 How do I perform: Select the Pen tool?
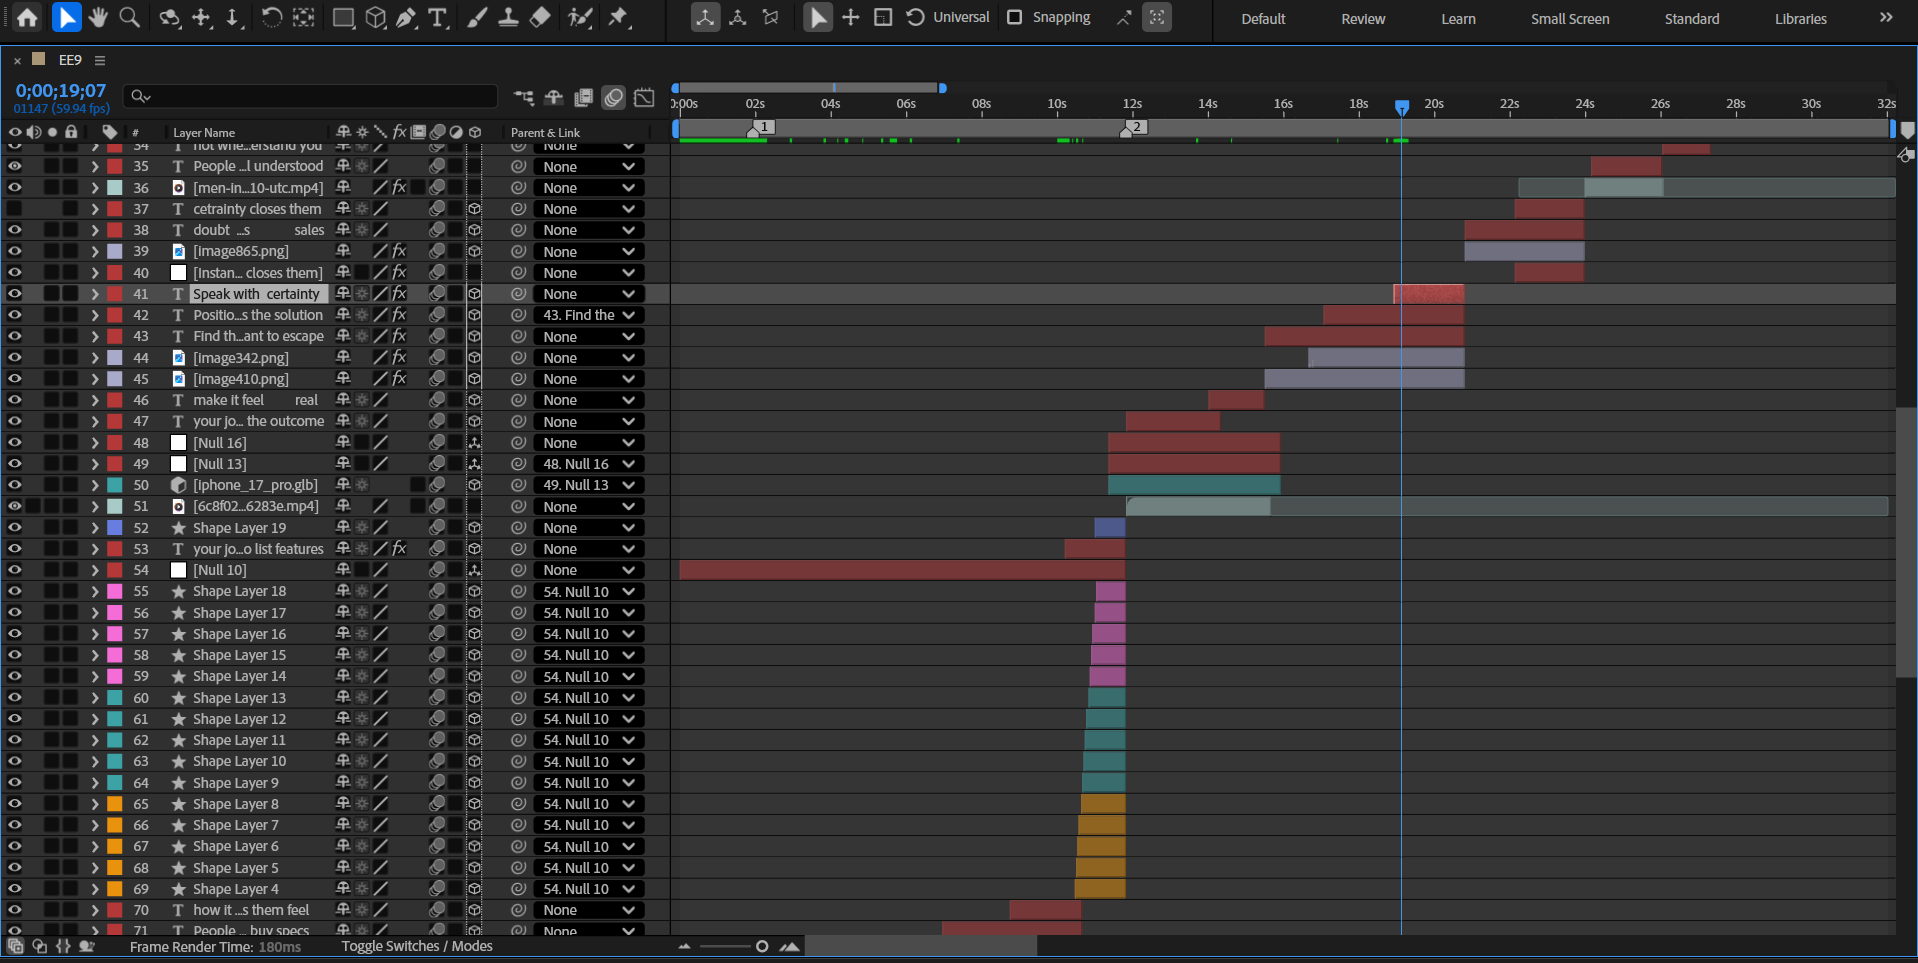406,18
